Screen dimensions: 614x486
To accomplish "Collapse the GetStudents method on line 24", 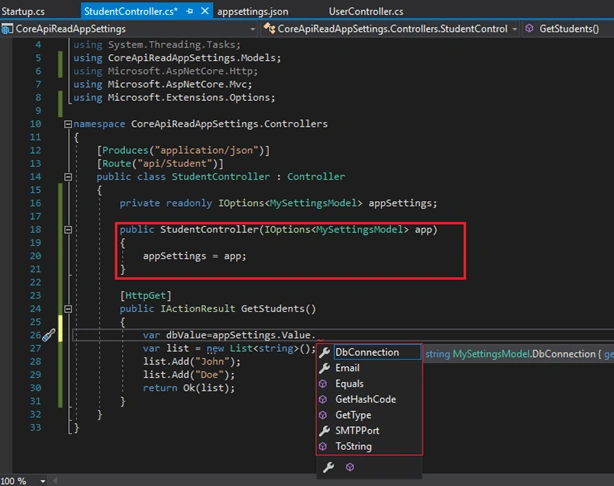I will point(68,309).
